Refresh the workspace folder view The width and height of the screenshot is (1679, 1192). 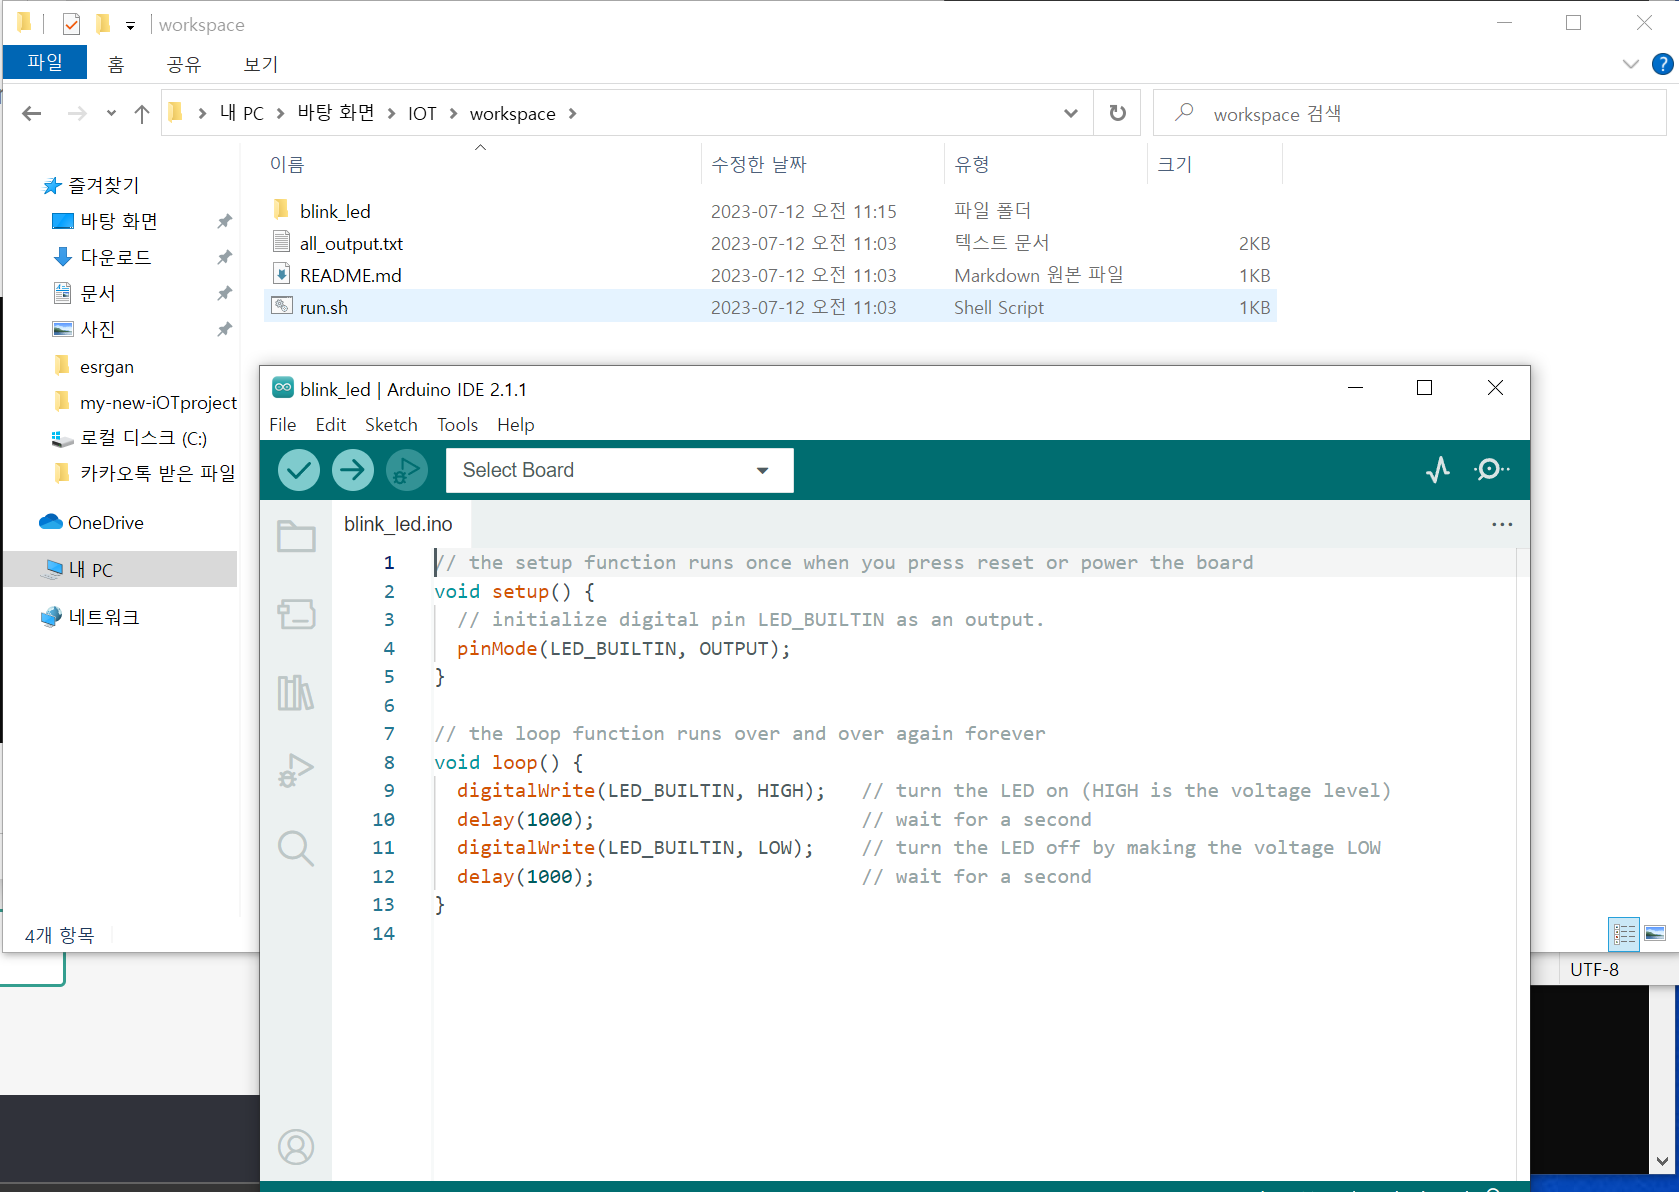pyautogui.click(x=1118, y=113)
